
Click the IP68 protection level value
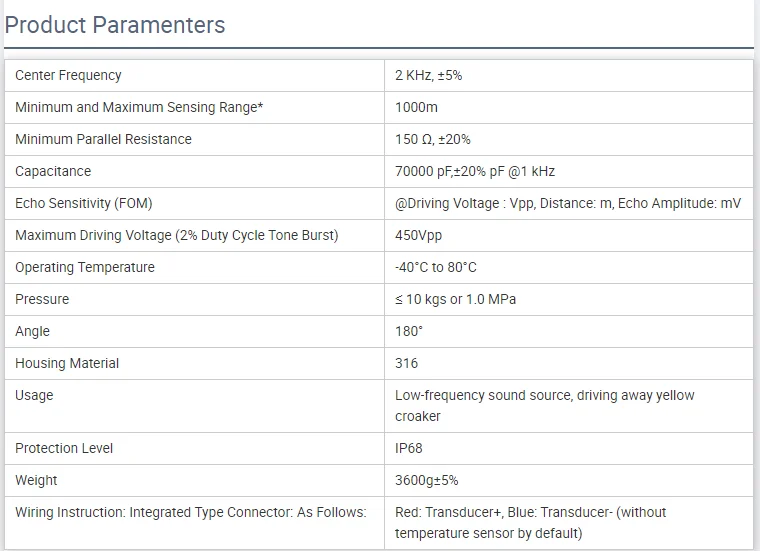[x=409, y=448]
